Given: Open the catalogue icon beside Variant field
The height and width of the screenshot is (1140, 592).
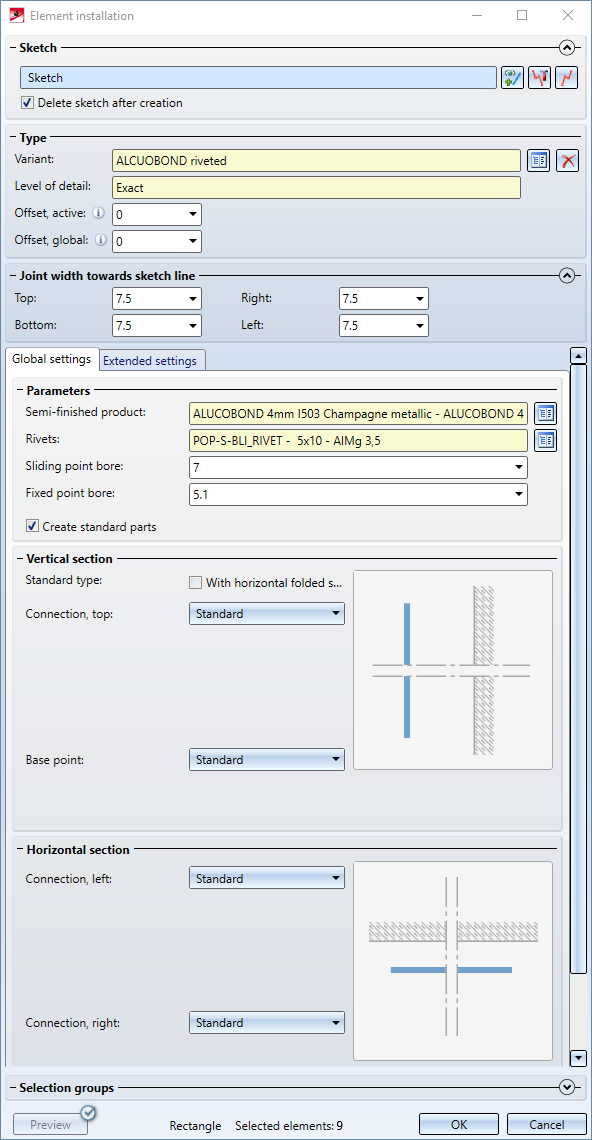Looking at the screenshot, I should tap(538, 161).
